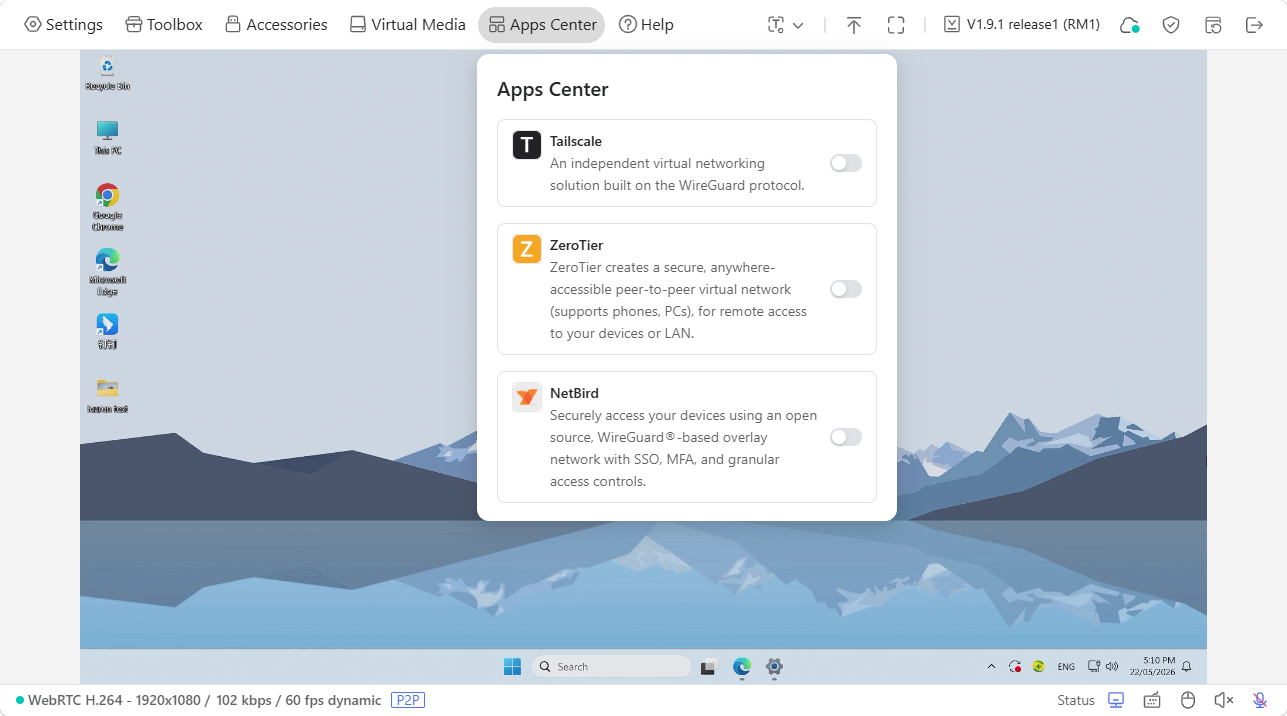Screen dimensions: 1287x716
Task: Turn on the ZeroTier switch
Action: coord(845,289)
